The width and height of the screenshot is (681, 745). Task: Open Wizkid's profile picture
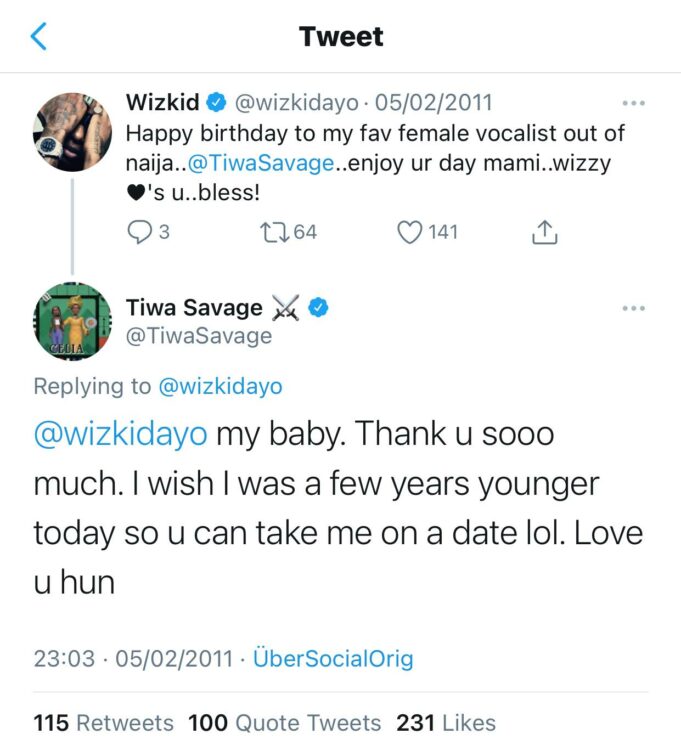click(x=71, y=132)
